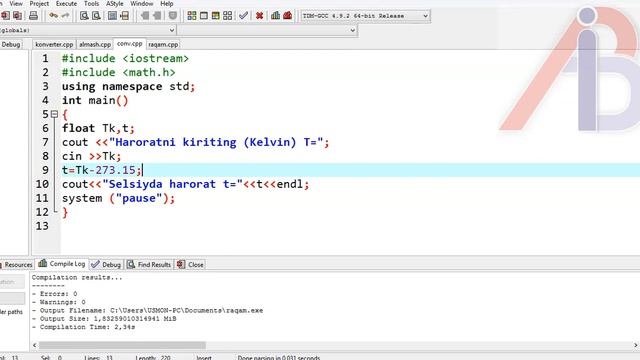Select the left panel Debug tab
Viewport: 640px width, 360px height.
click(11, 44)
